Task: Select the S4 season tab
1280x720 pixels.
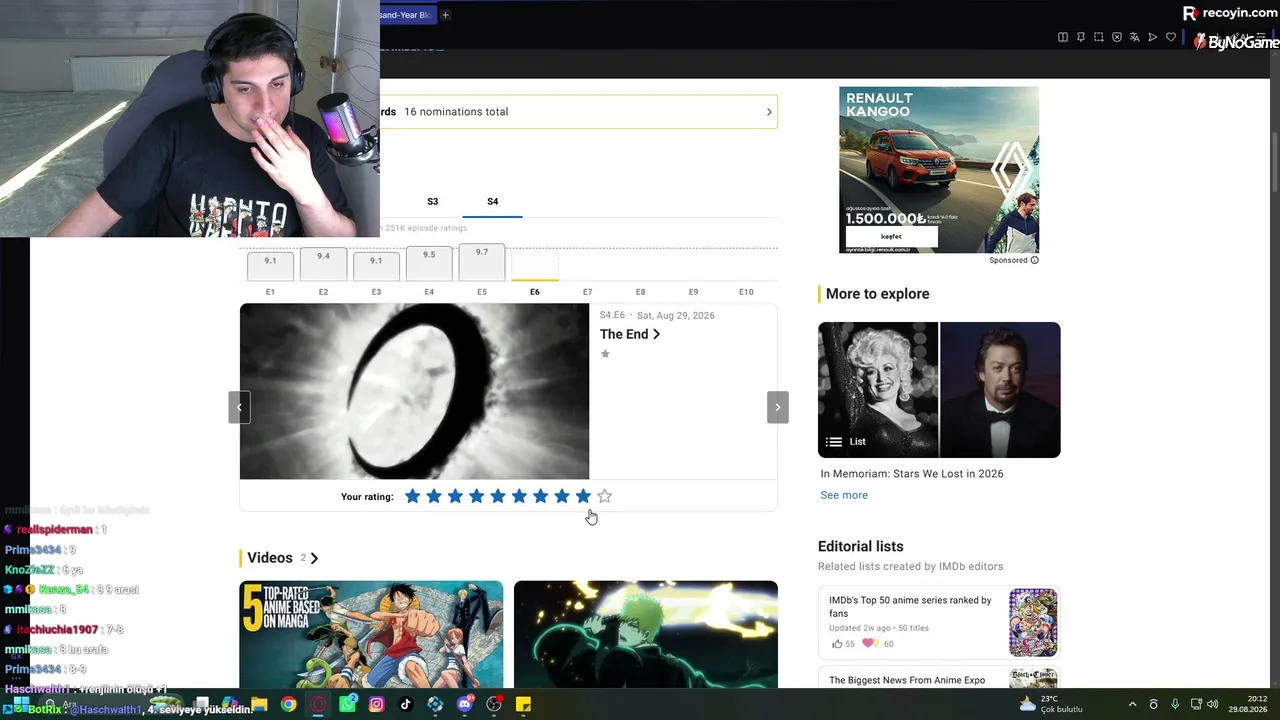Action: coord(493,201)
